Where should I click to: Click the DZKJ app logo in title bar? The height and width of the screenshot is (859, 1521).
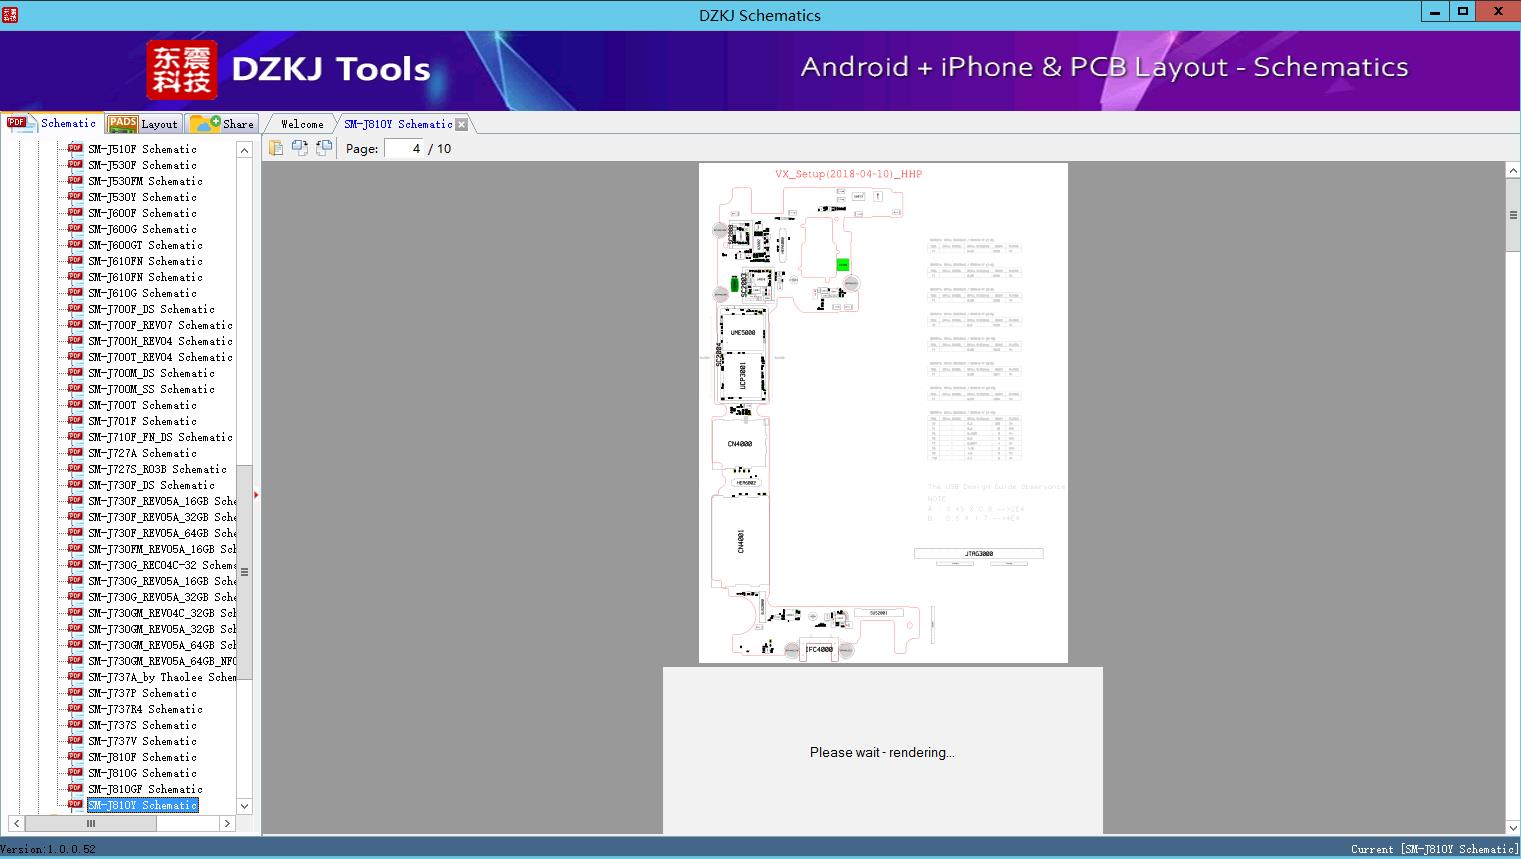point(10,14)
